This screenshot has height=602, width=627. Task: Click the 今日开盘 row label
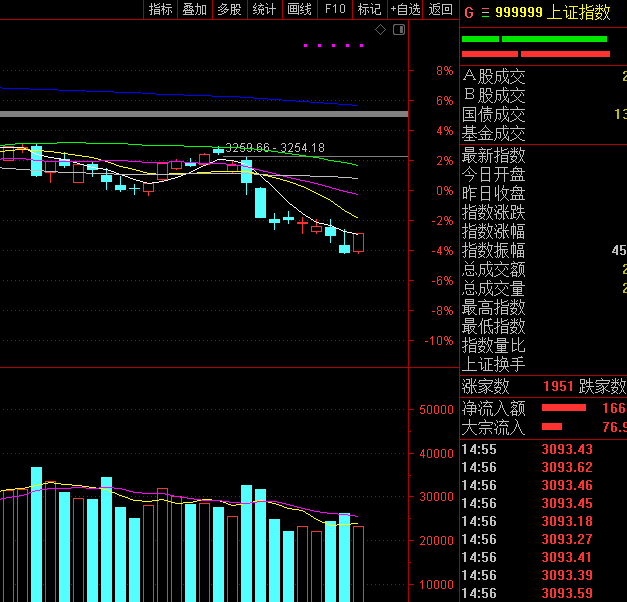[493, 174]
